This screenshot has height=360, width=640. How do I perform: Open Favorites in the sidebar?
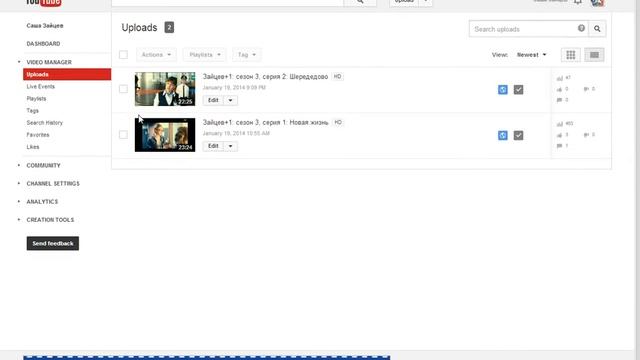click(38, 135)
